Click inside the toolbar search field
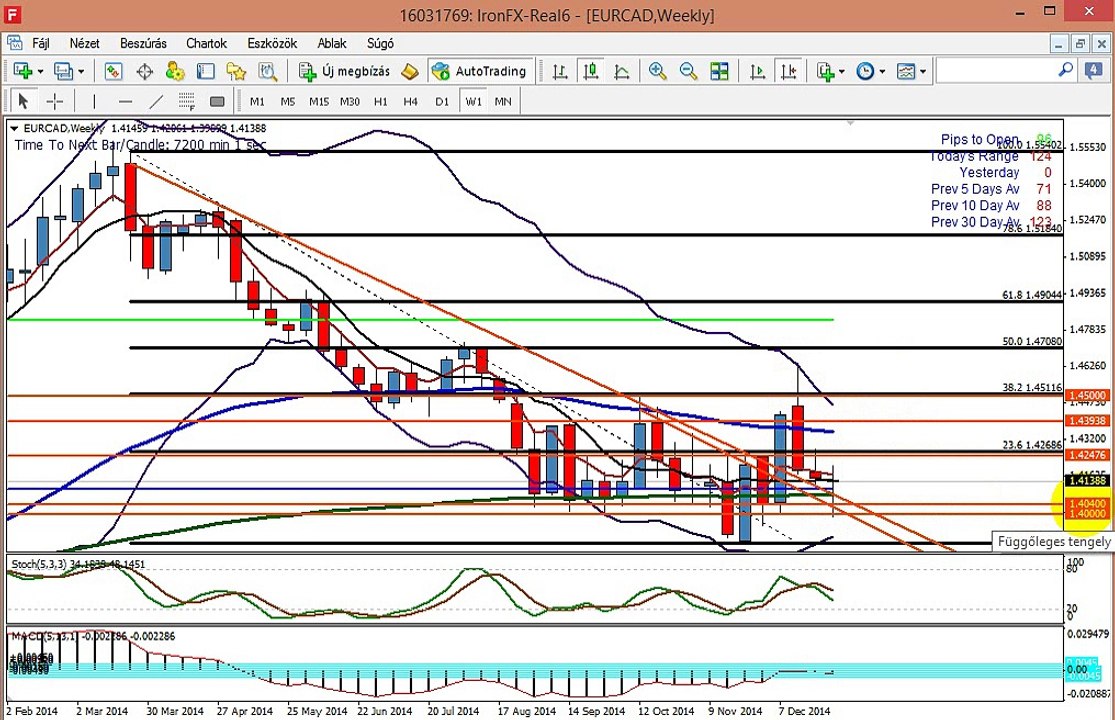 996,71
